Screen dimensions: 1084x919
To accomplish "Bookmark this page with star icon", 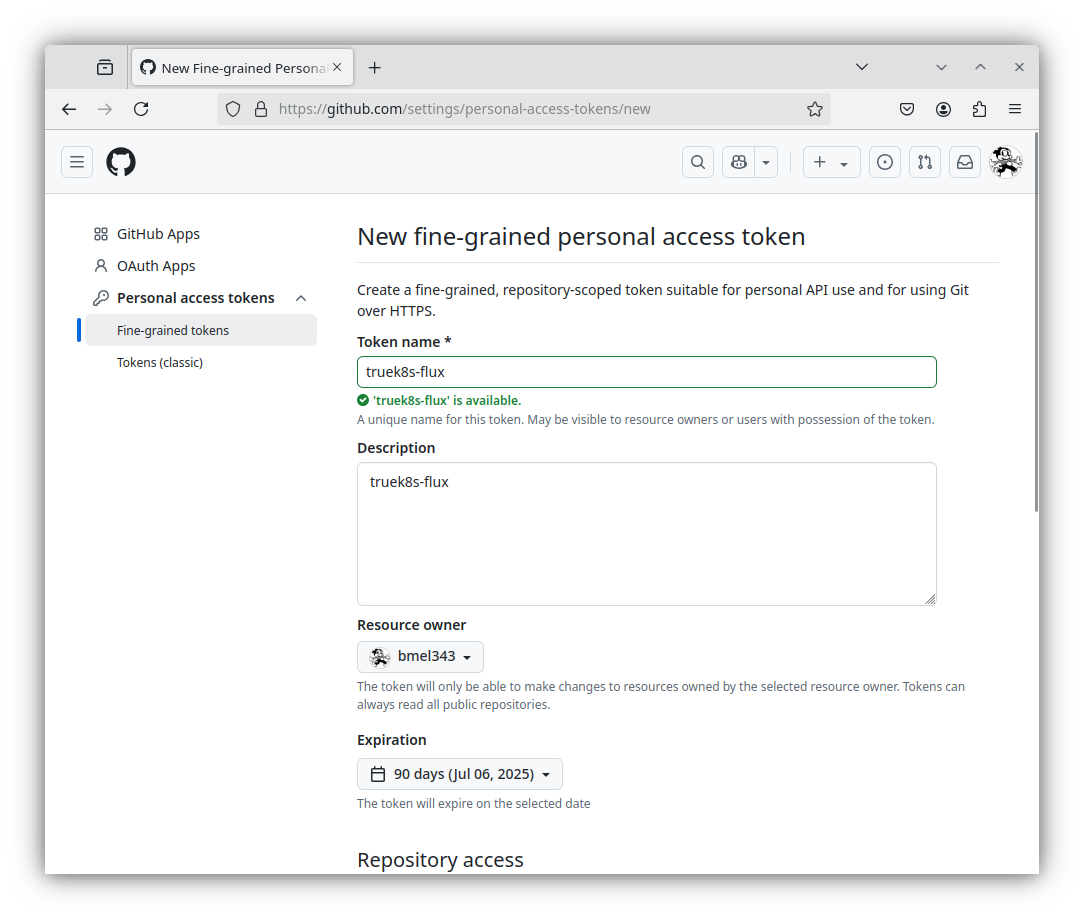I will [x=815, y=109].
